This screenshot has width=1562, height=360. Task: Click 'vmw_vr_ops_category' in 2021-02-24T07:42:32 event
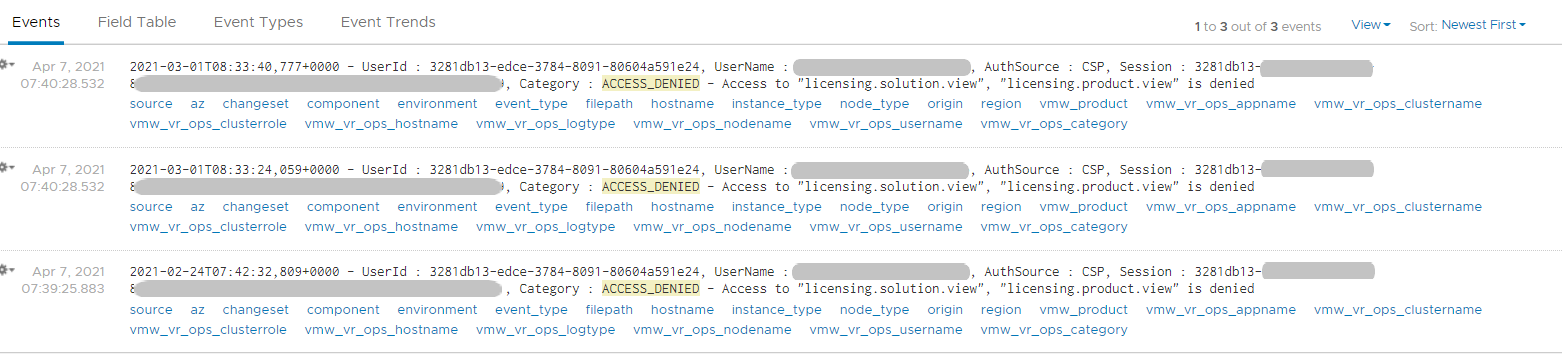(x=1054, y=329)
